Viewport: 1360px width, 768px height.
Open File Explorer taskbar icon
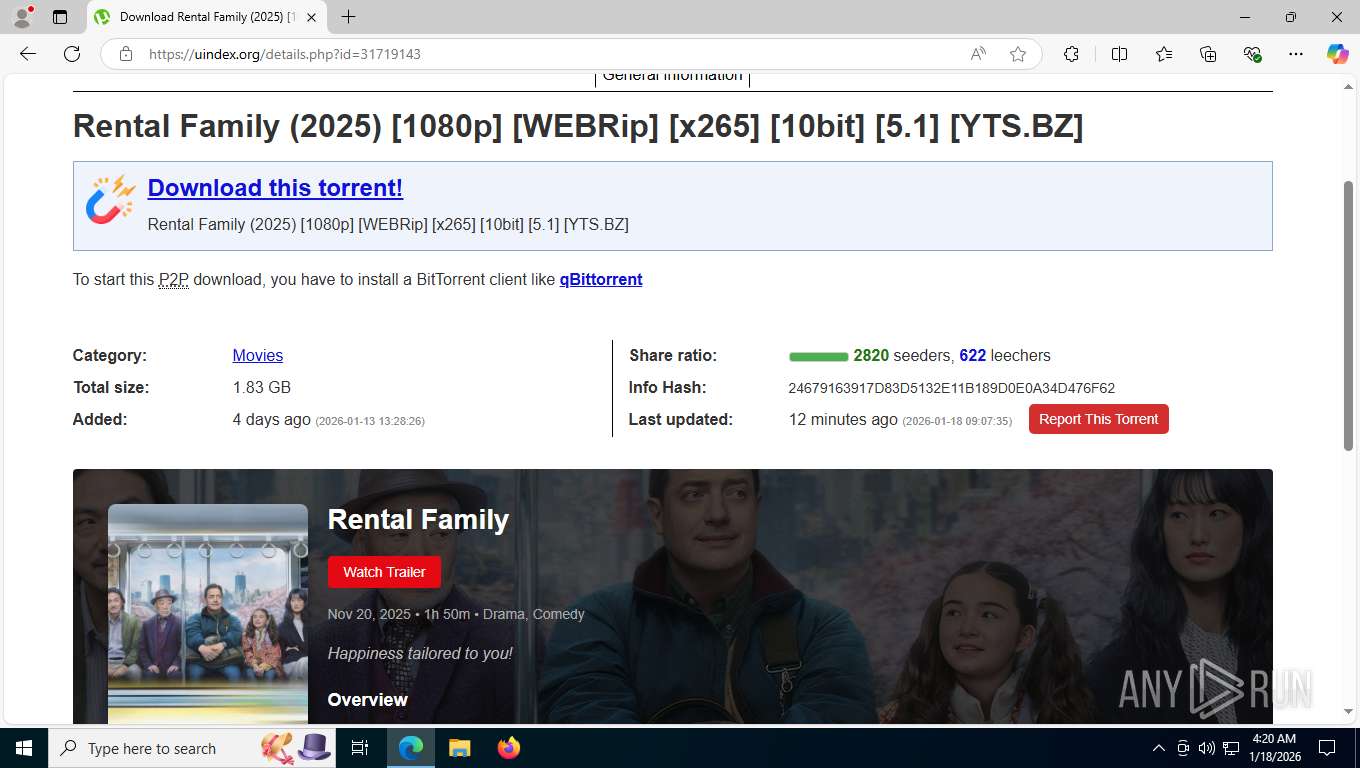pyautogui.click(x=459, y=748)
